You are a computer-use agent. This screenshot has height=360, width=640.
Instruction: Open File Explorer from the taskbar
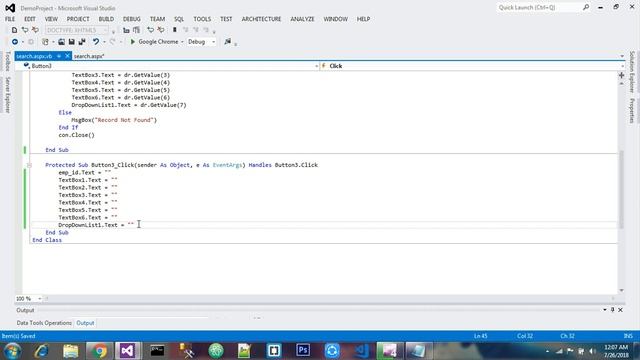click(70, 351)
